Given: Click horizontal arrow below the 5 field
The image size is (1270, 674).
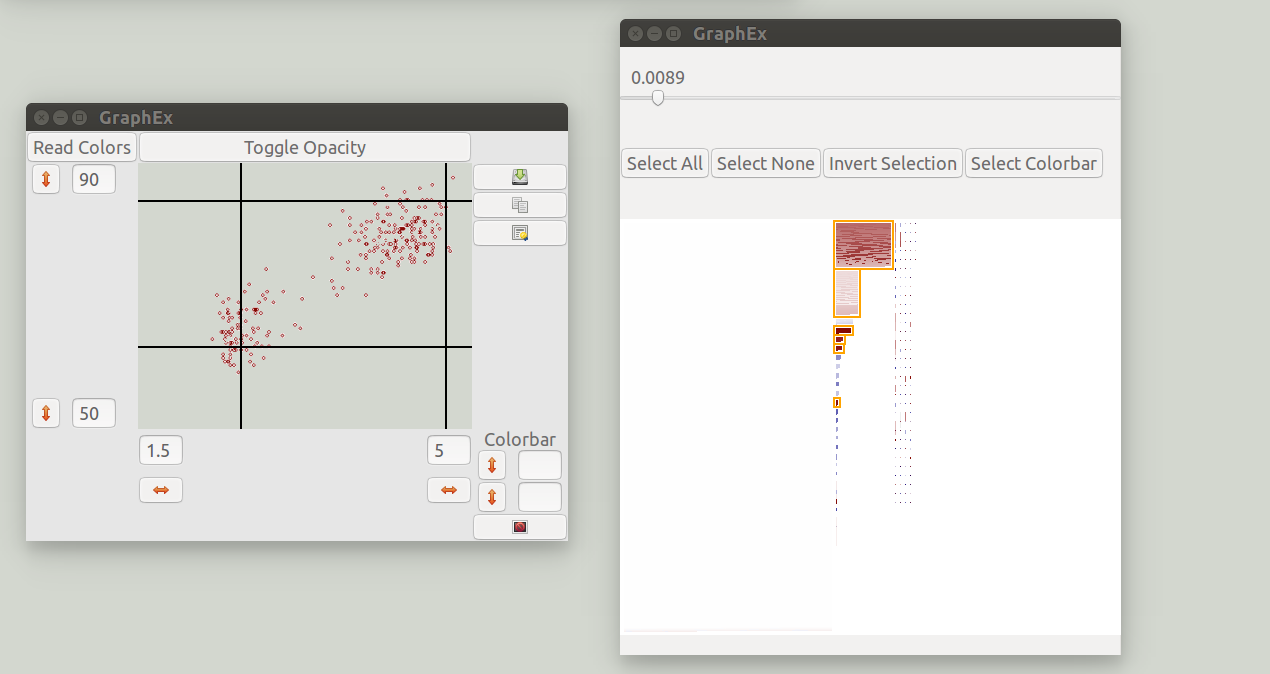Looking at the screenshot, I should click(x=449, y=490).
